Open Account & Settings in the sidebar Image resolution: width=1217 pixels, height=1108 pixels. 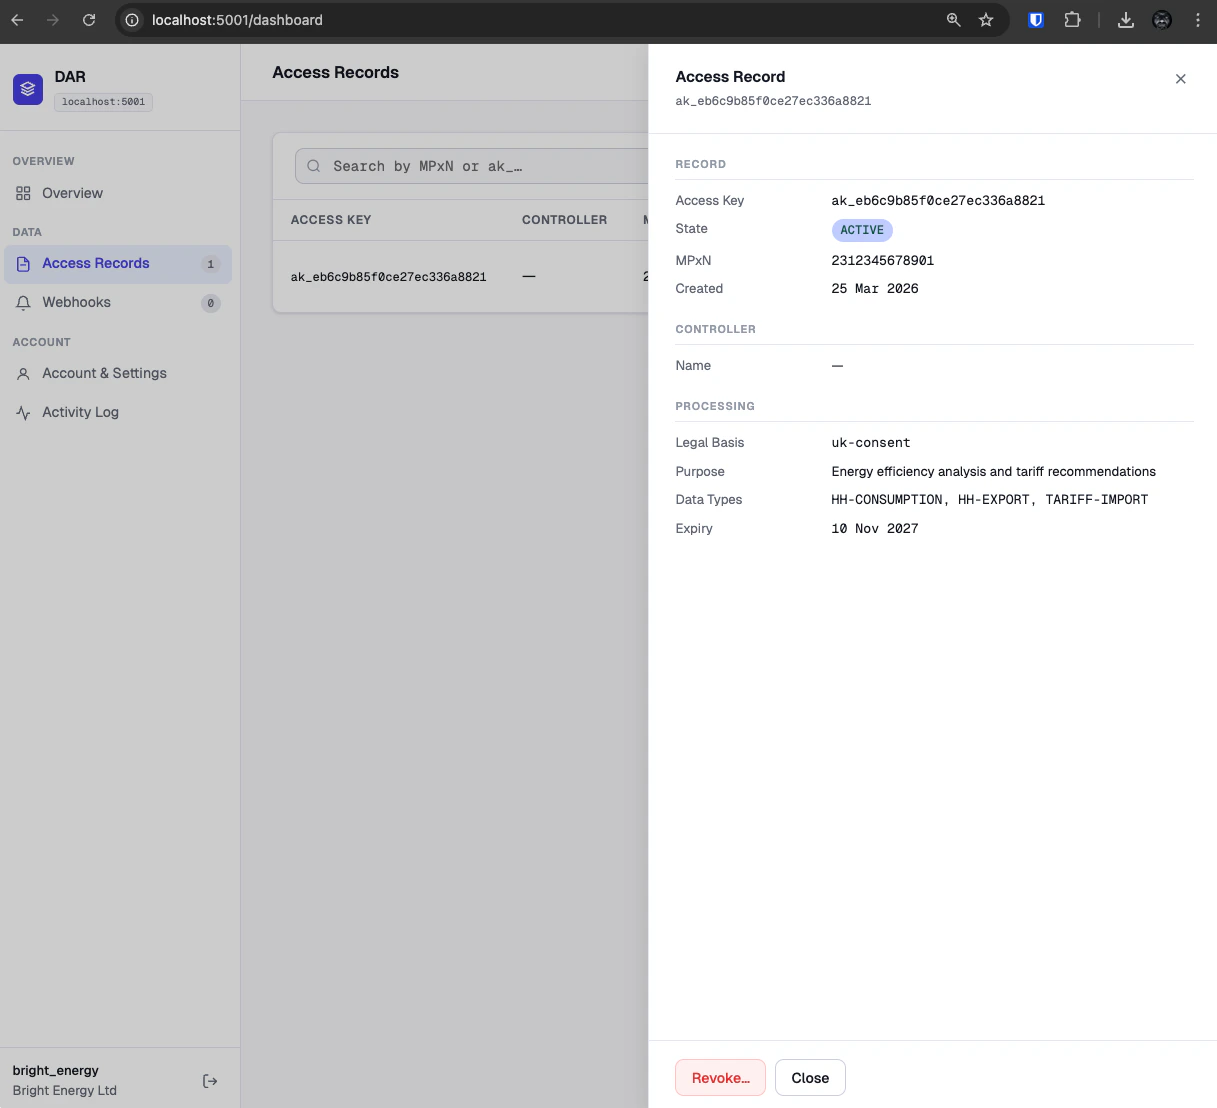[x=118, y=374]
